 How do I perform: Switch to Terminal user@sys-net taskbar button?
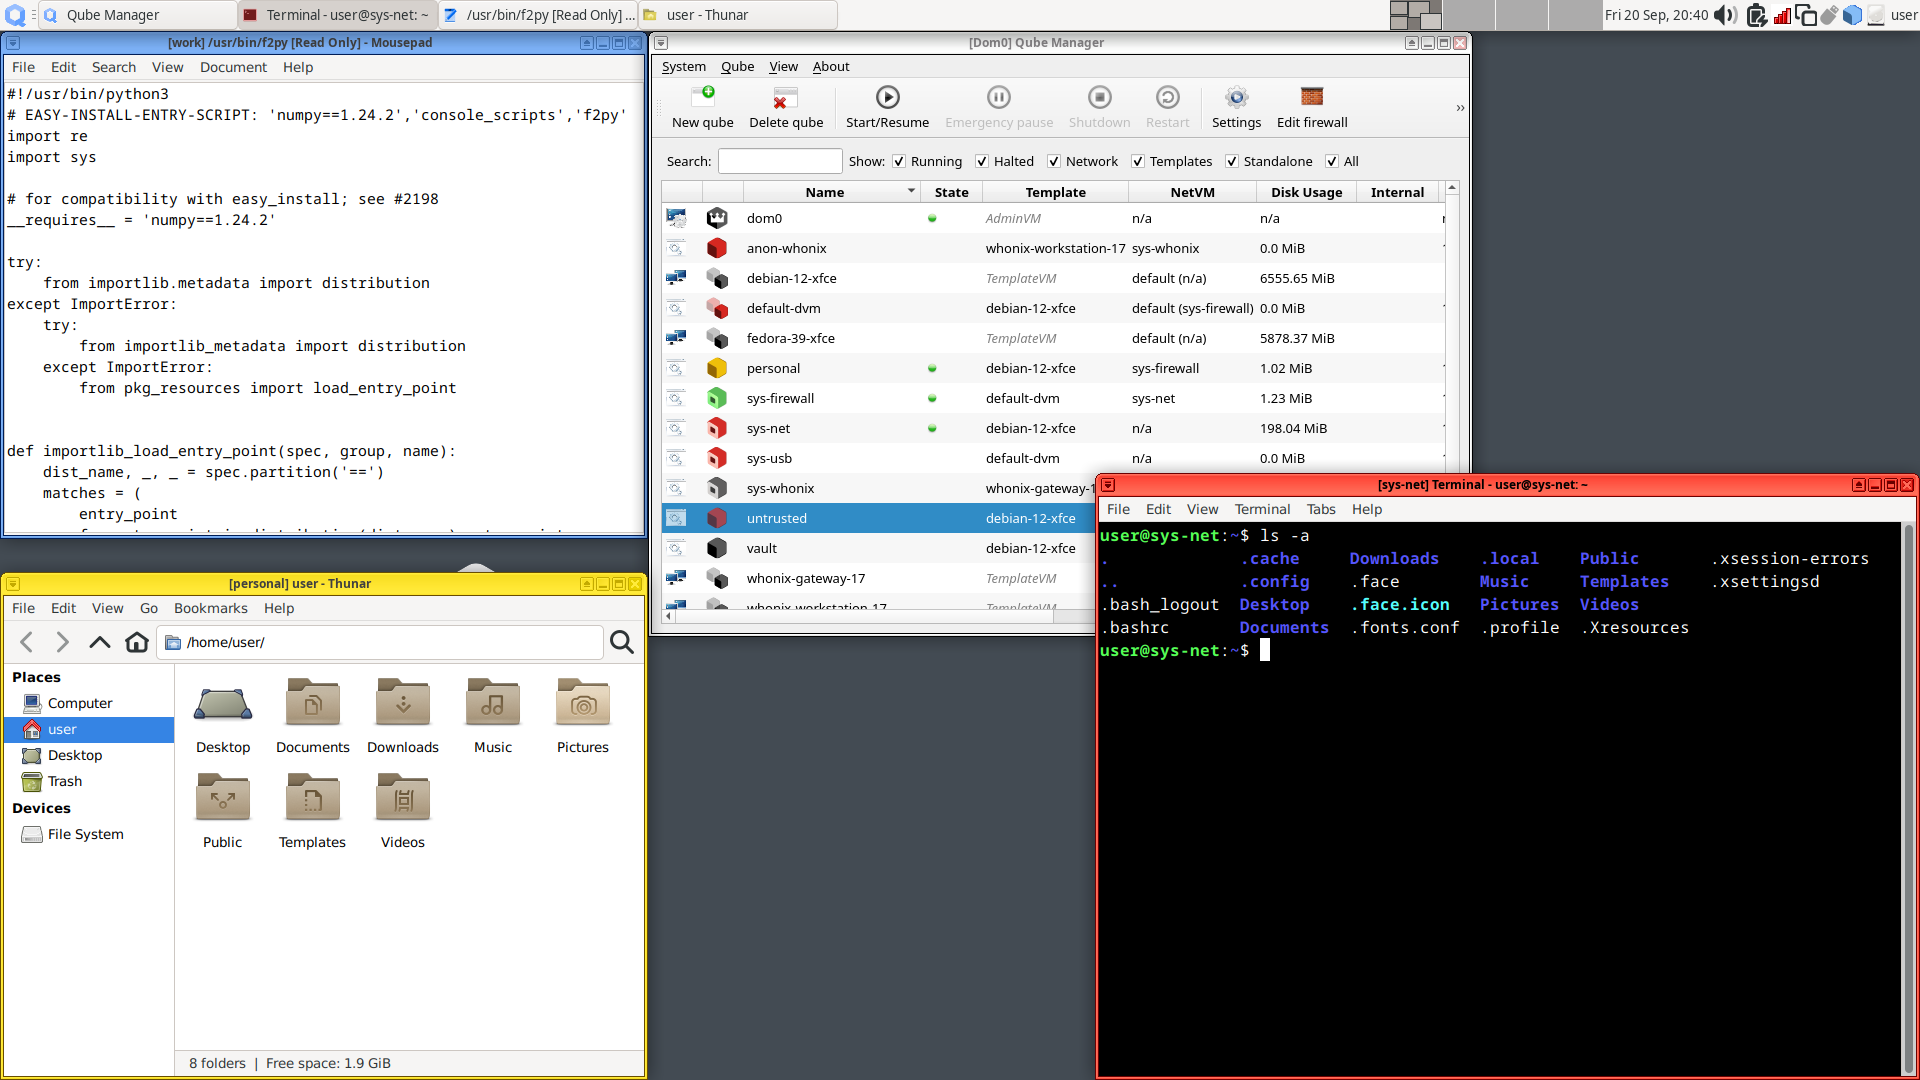[x=337, y=15]
